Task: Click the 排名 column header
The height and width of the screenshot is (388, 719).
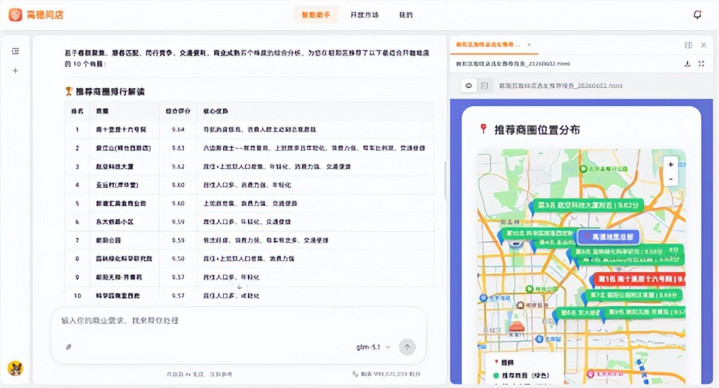Action: click(77, 111)
